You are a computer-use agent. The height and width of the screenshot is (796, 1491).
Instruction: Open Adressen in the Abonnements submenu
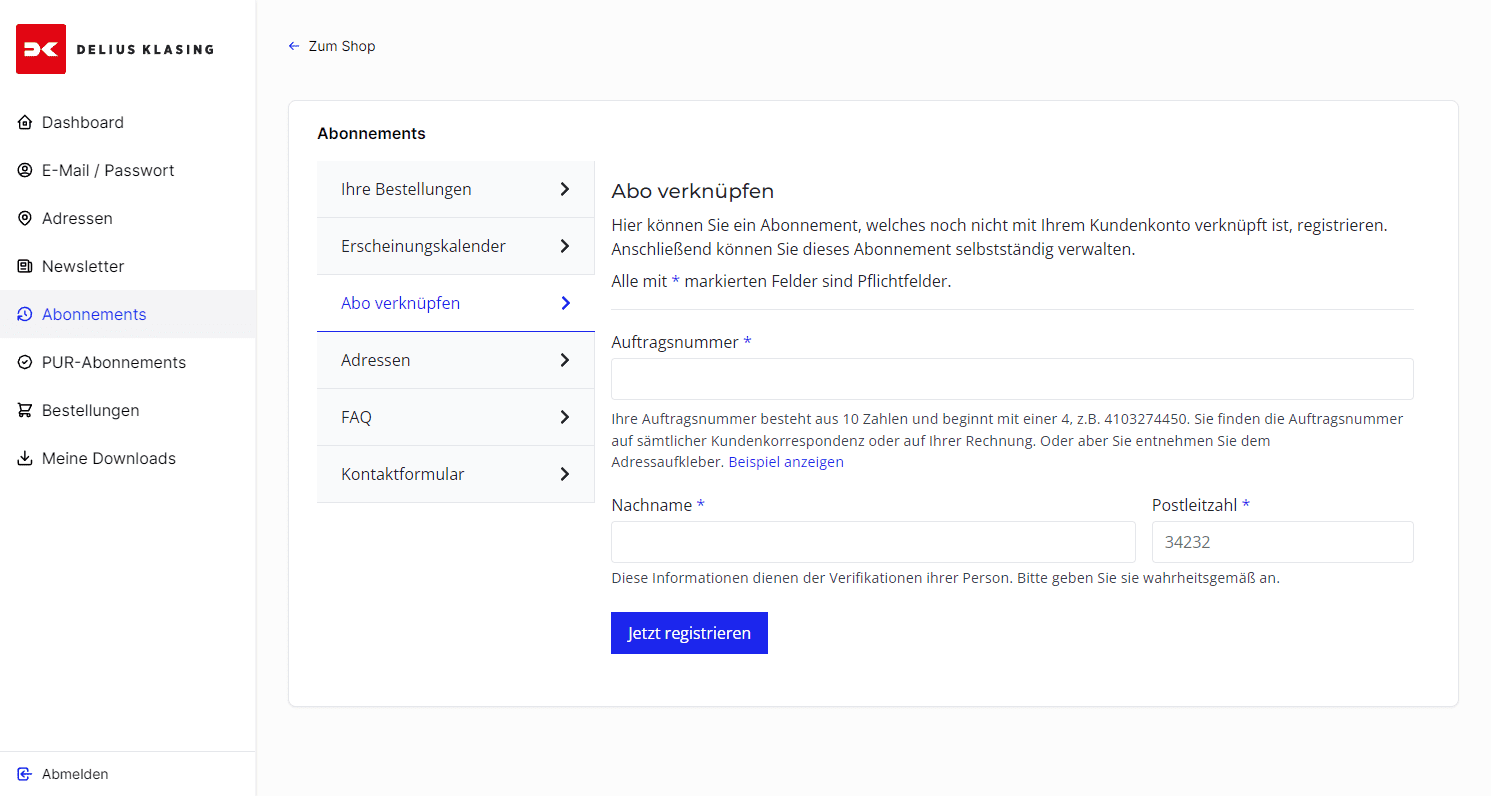click(x=376, y=360)
